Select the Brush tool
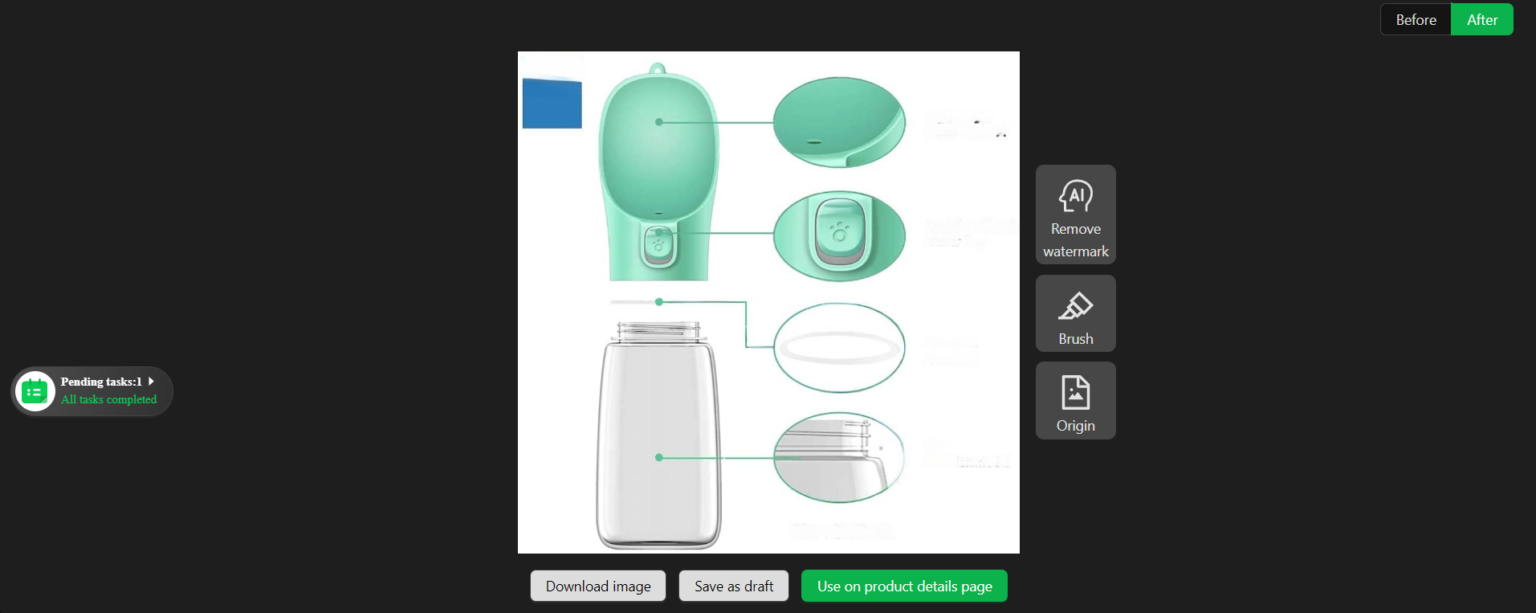The height and width of the screenshot is (613, 1536). 1075,313
